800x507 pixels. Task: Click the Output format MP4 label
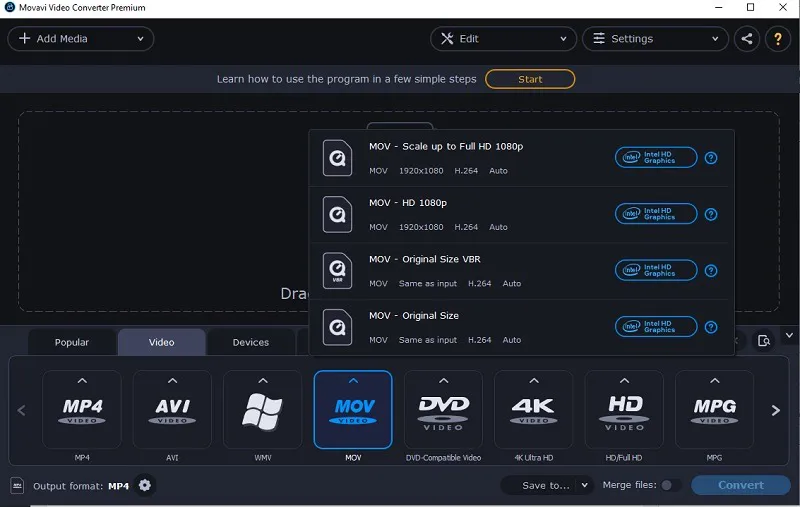coord(81,486)
